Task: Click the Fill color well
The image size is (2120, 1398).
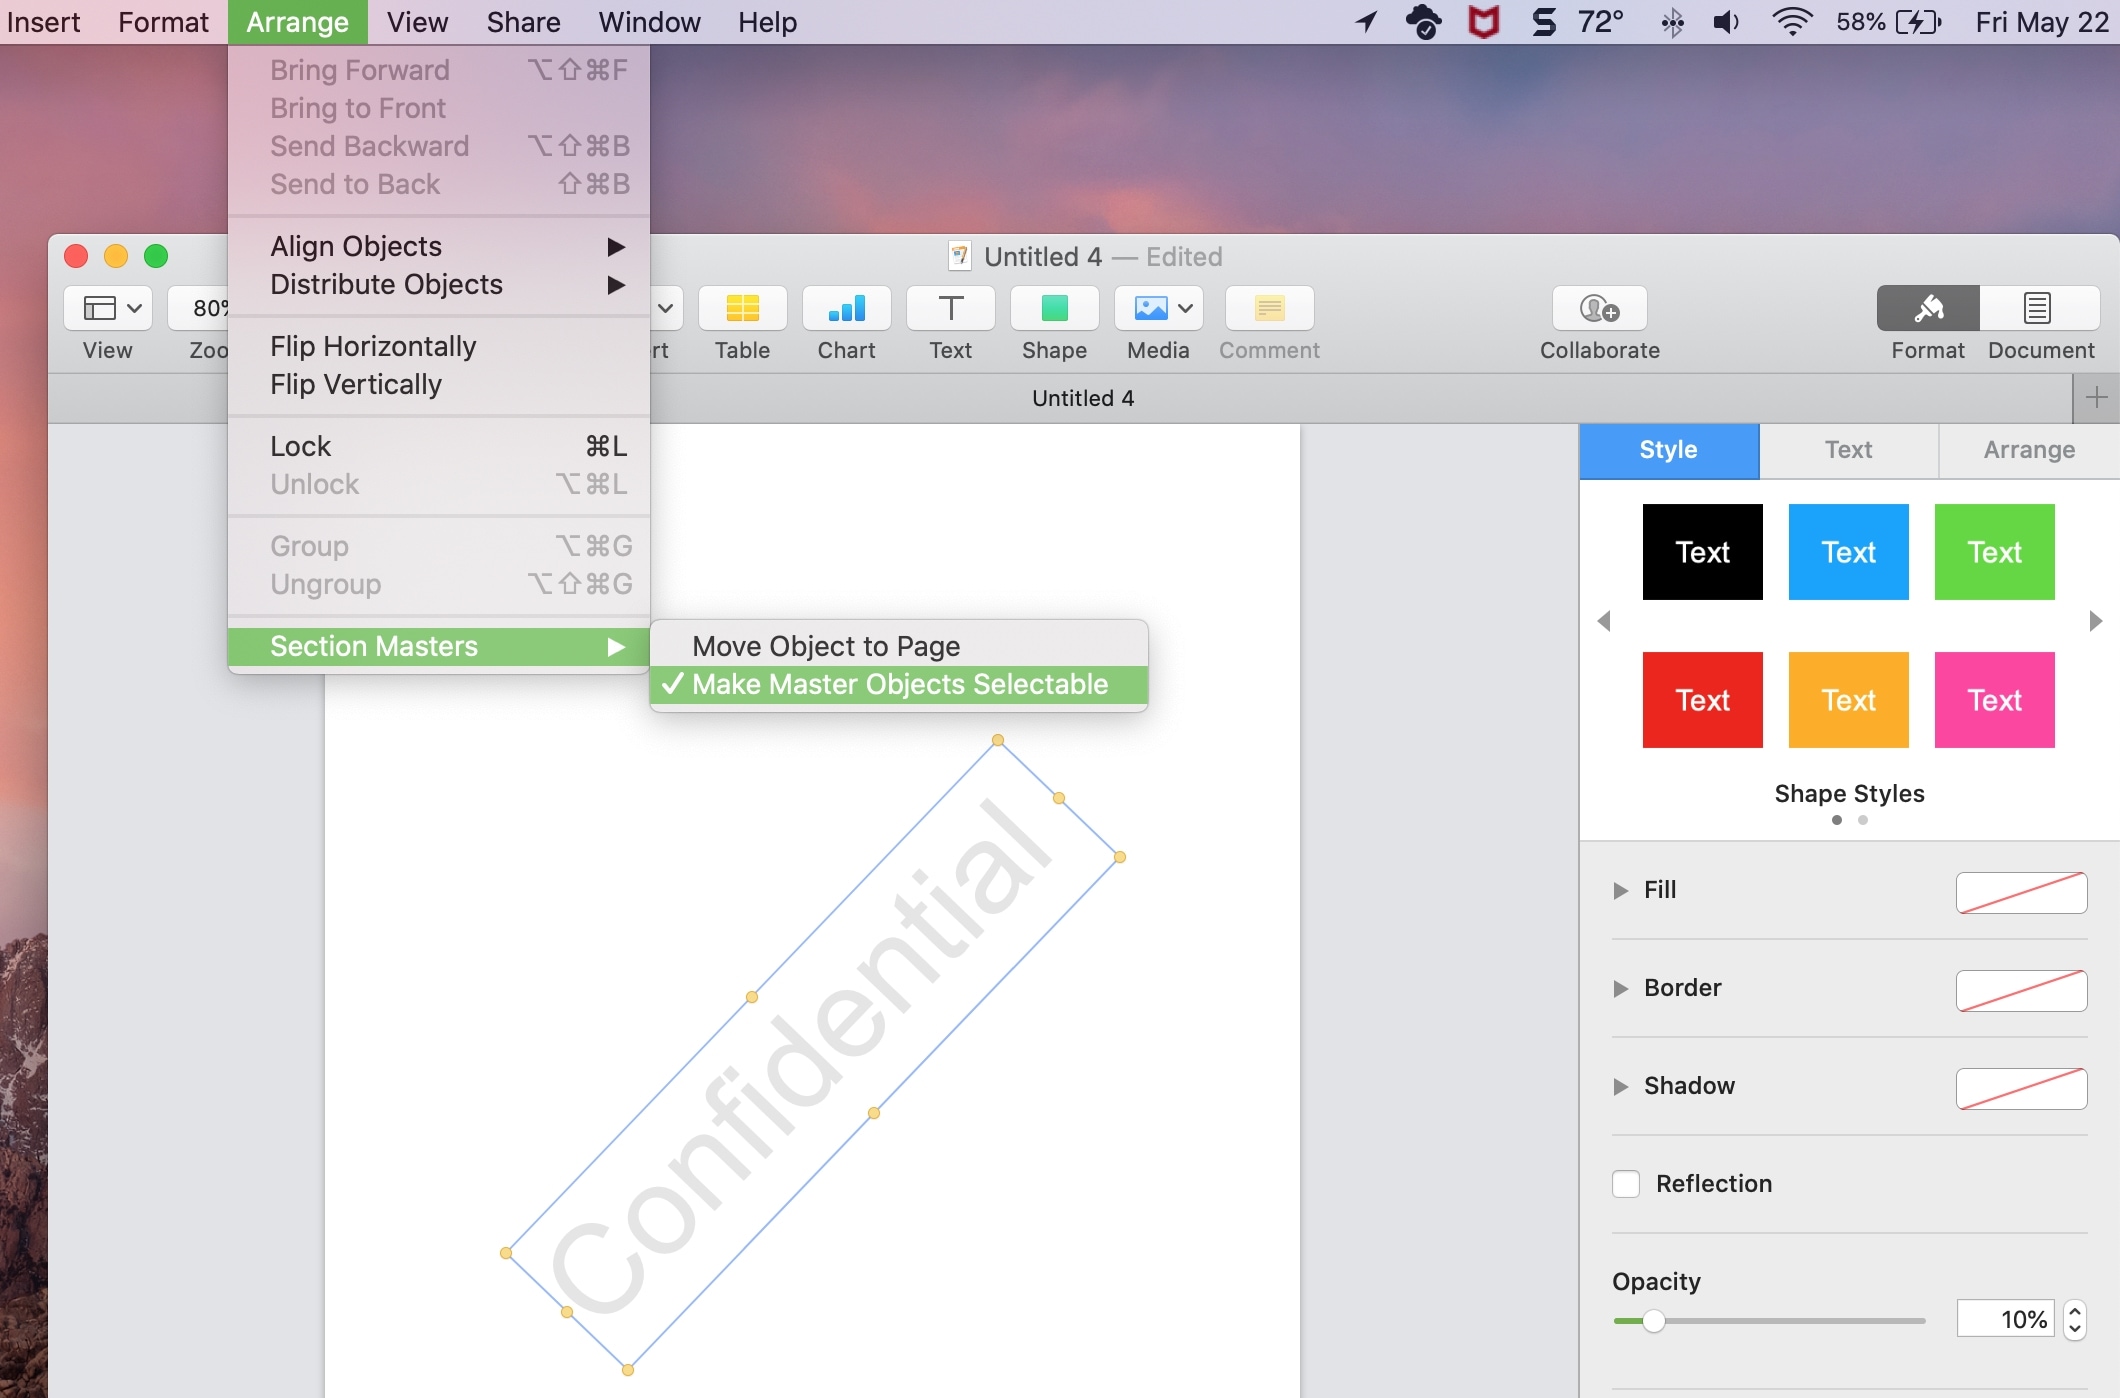Action: (2021, 892)
